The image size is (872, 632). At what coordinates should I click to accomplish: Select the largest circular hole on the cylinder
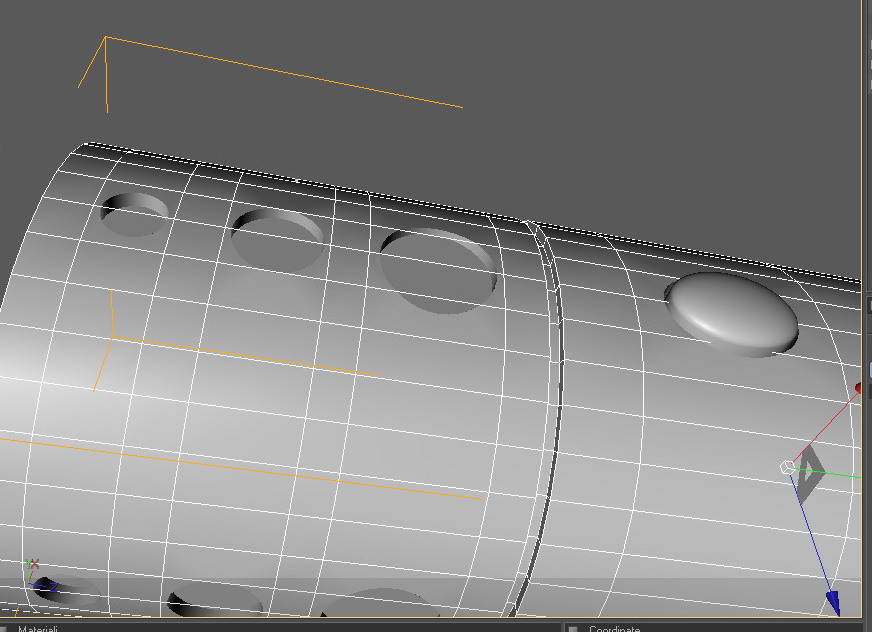438,270
